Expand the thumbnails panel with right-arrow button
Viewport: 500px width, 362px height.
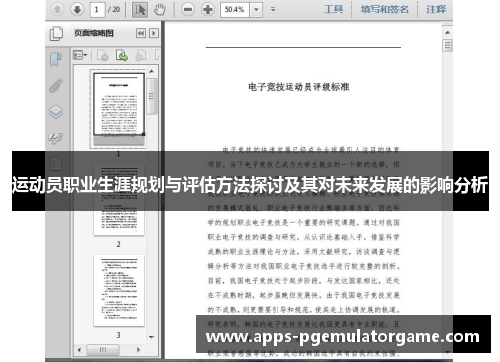click(154, 33)
